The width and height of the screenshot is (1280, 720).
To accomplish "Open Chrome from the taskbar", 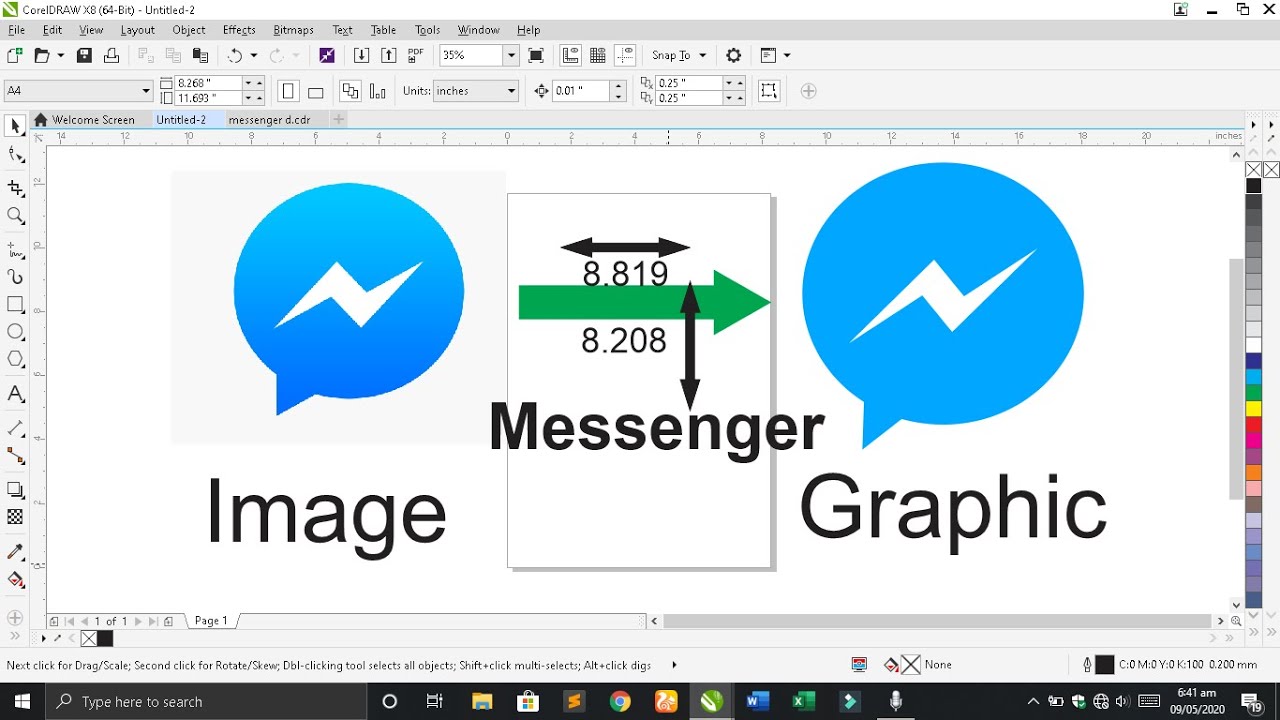I will (620, 702).
